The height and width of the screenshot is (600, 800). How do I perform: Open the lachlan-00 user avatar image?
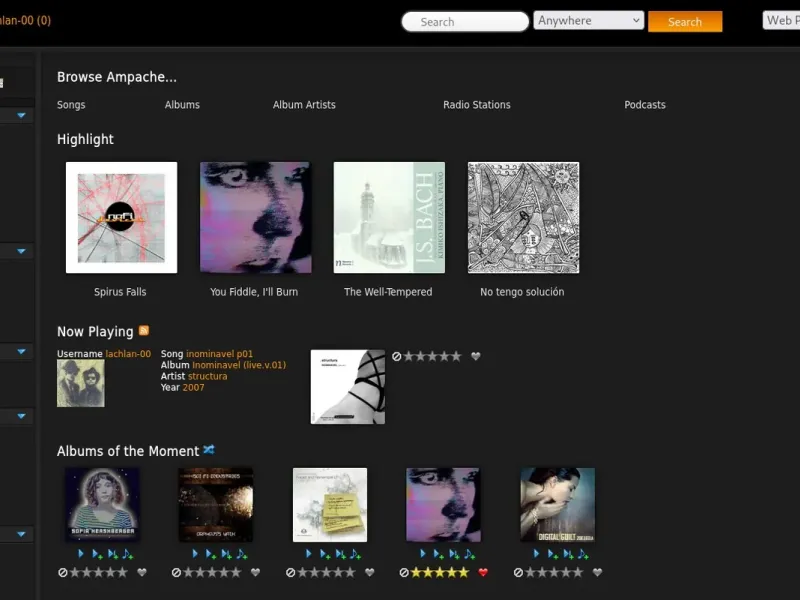pyautogui.click(x=81, y=383)
